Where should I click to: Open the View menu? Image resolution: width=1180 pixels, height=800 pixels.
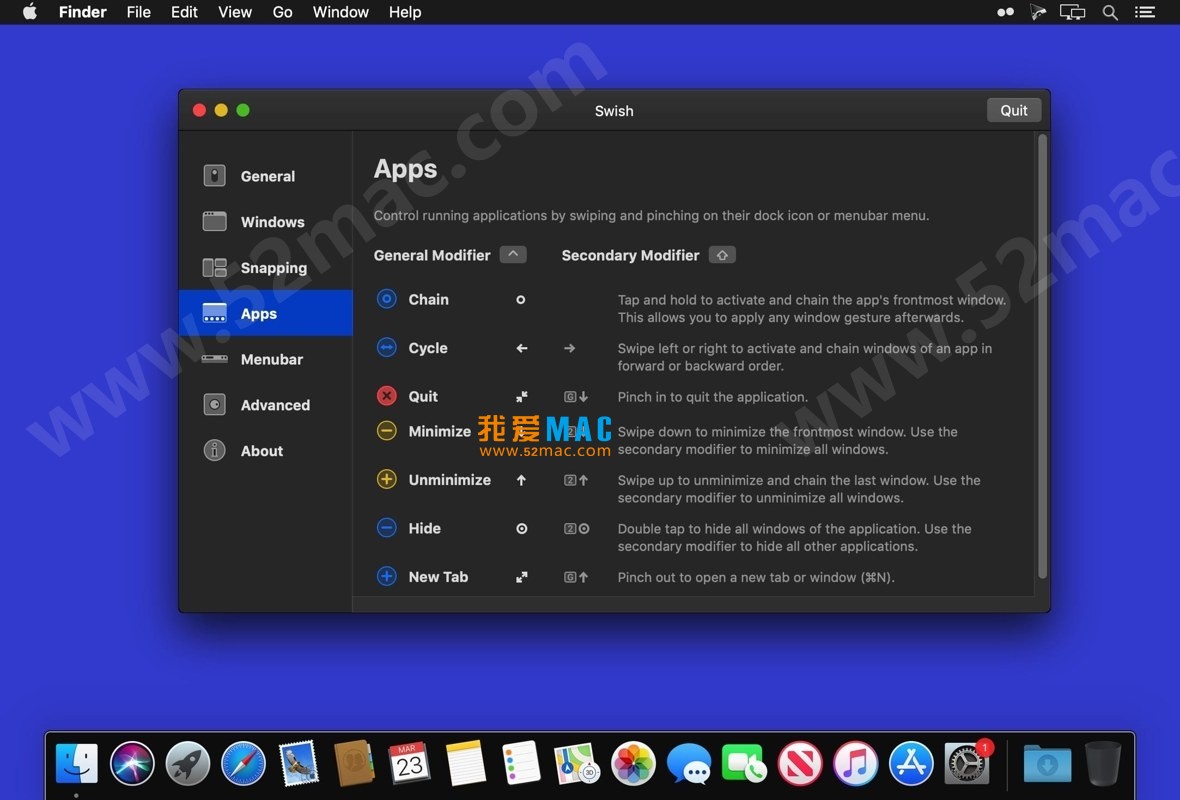(x=235, y=12)
